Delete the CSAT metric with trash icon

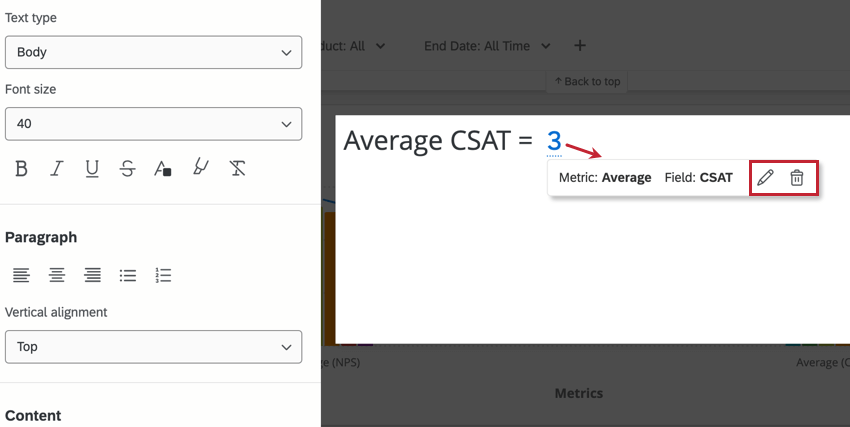click(797, 178)
